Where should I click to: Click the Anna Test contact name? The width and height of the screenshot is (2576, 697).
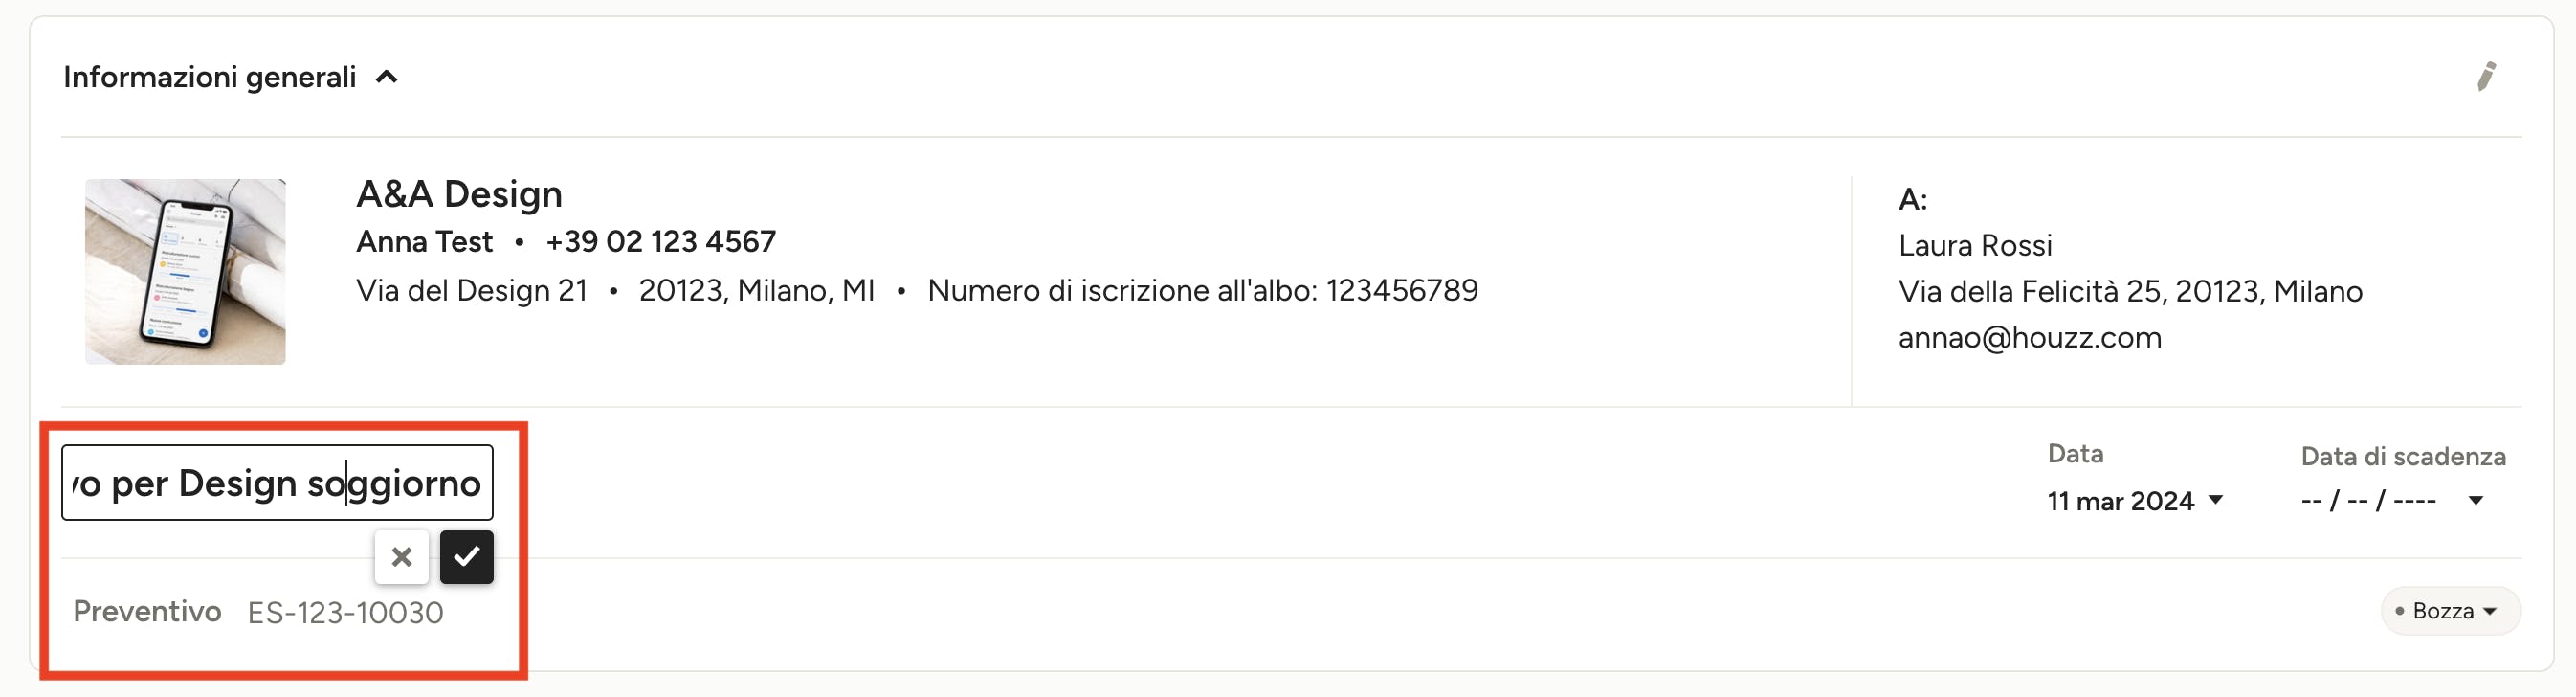[424, 241]
